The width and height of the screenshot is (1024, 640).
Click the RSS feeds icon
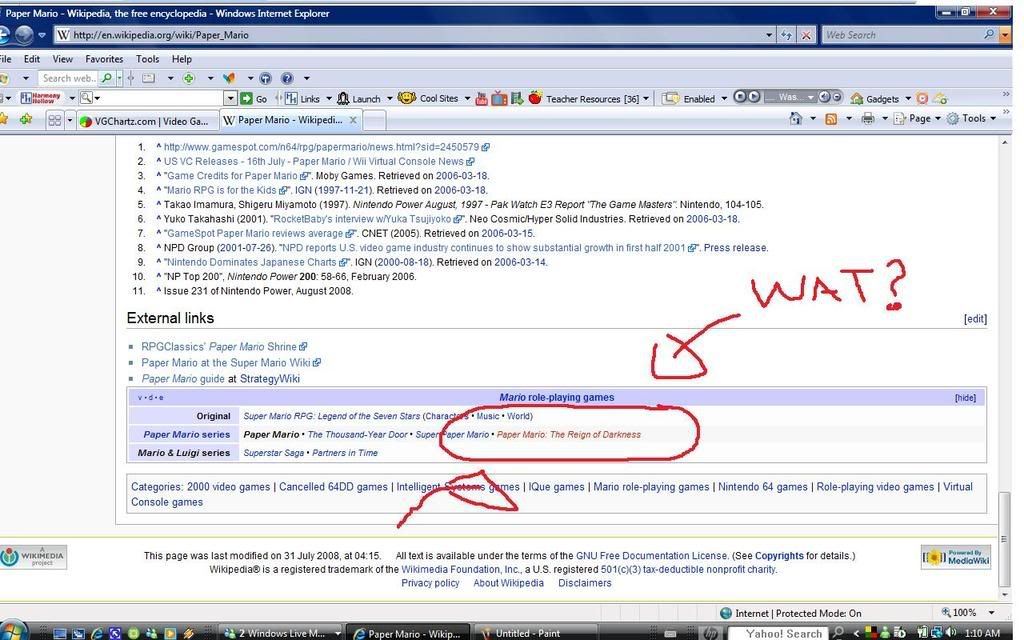point(830,119)
